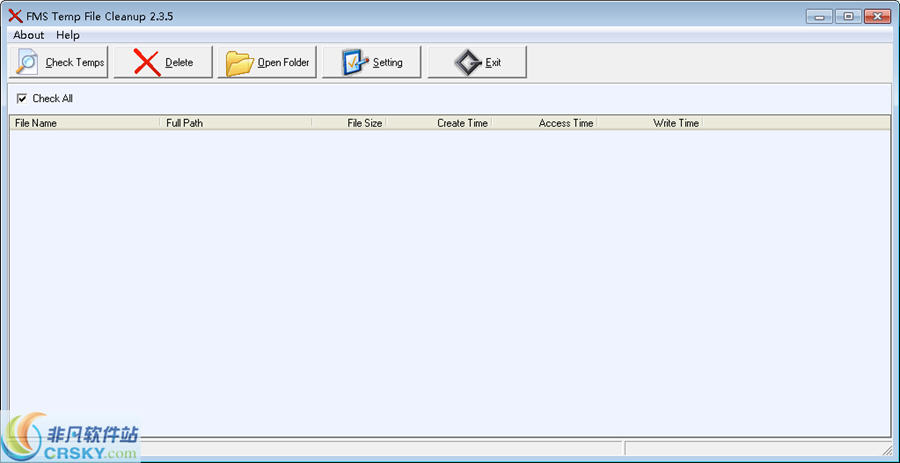The height and width of the screenshot is (463, 900).
Task: Sort list by File Name column
Action: pos(85,123)
